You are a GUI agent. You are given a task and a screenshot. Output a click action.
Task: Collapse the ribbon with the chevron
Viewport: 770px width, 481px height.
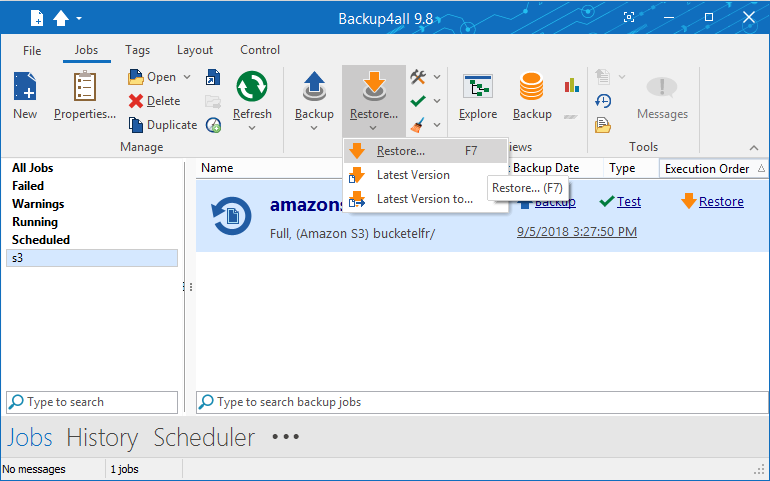754,147
